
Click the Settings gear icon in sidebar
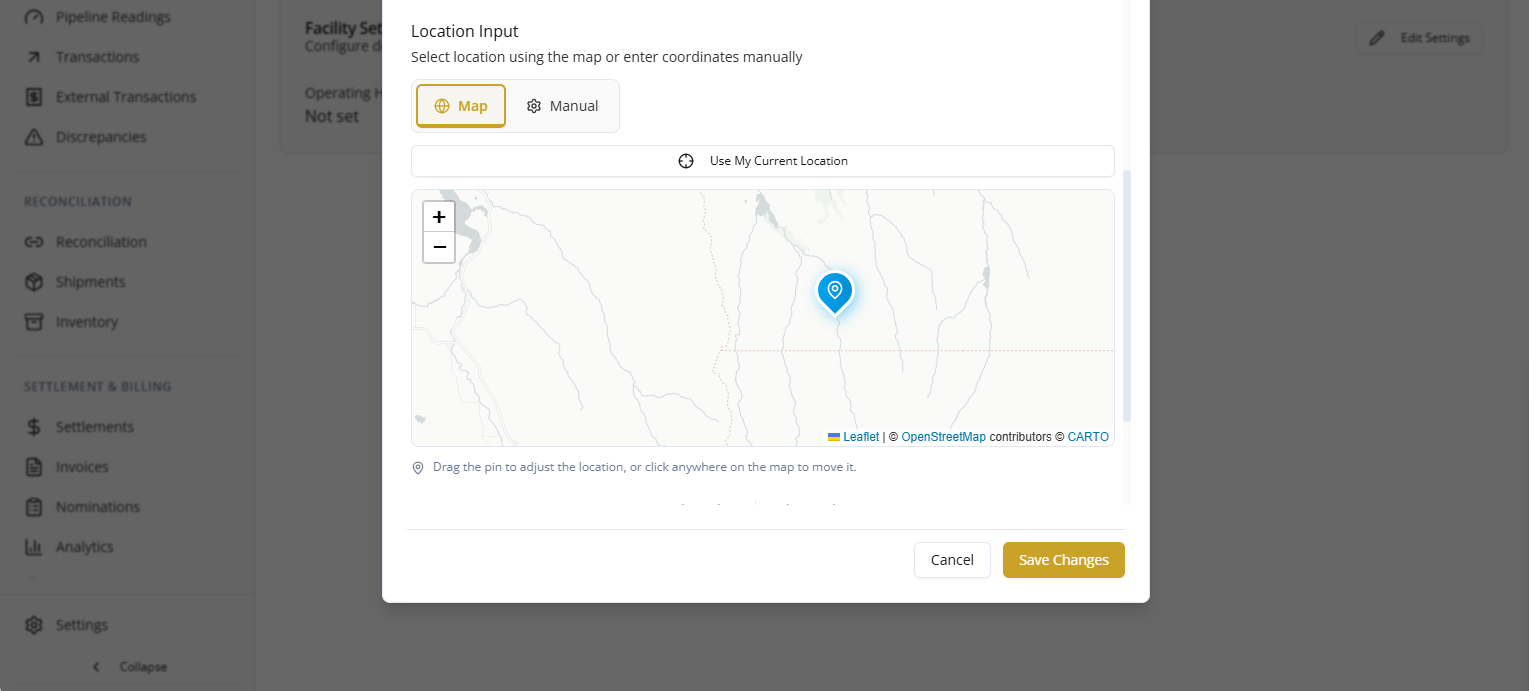coord(34,625)
